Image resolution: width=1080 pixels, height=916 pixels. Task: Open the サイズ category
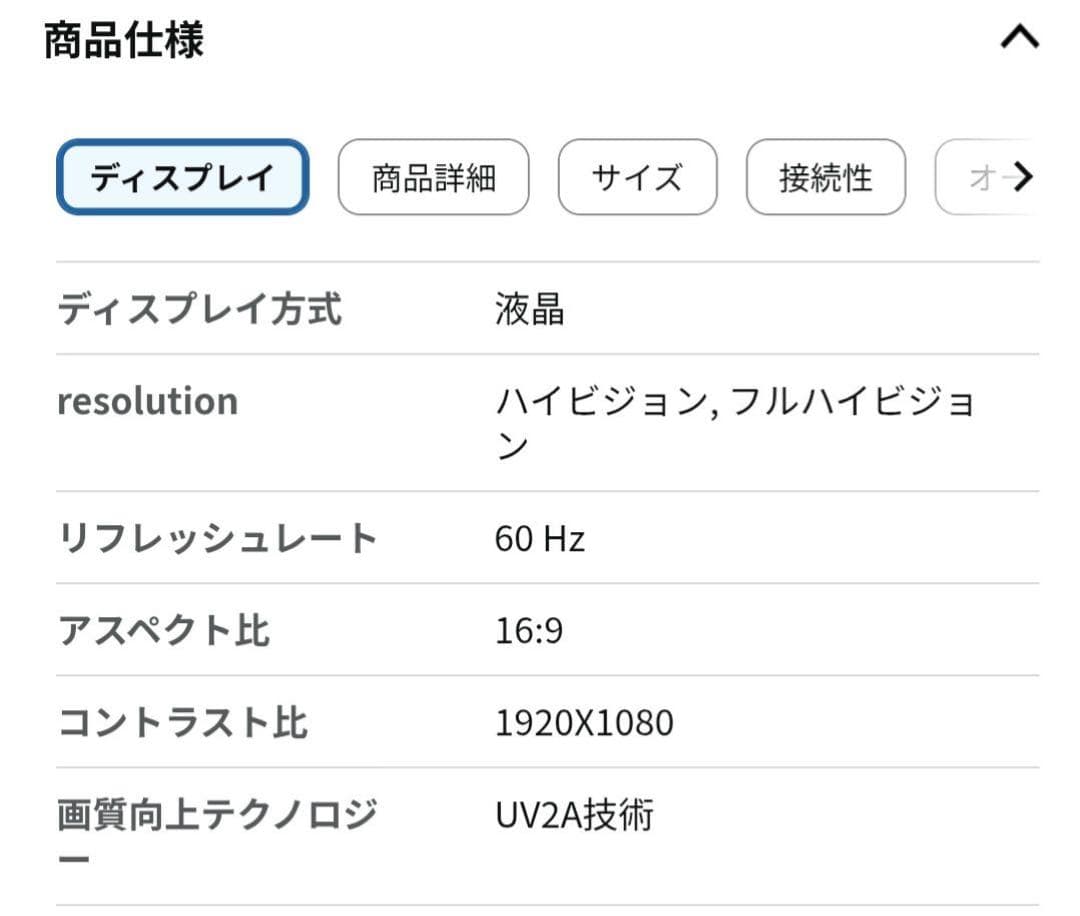click(x=637, y=176)
